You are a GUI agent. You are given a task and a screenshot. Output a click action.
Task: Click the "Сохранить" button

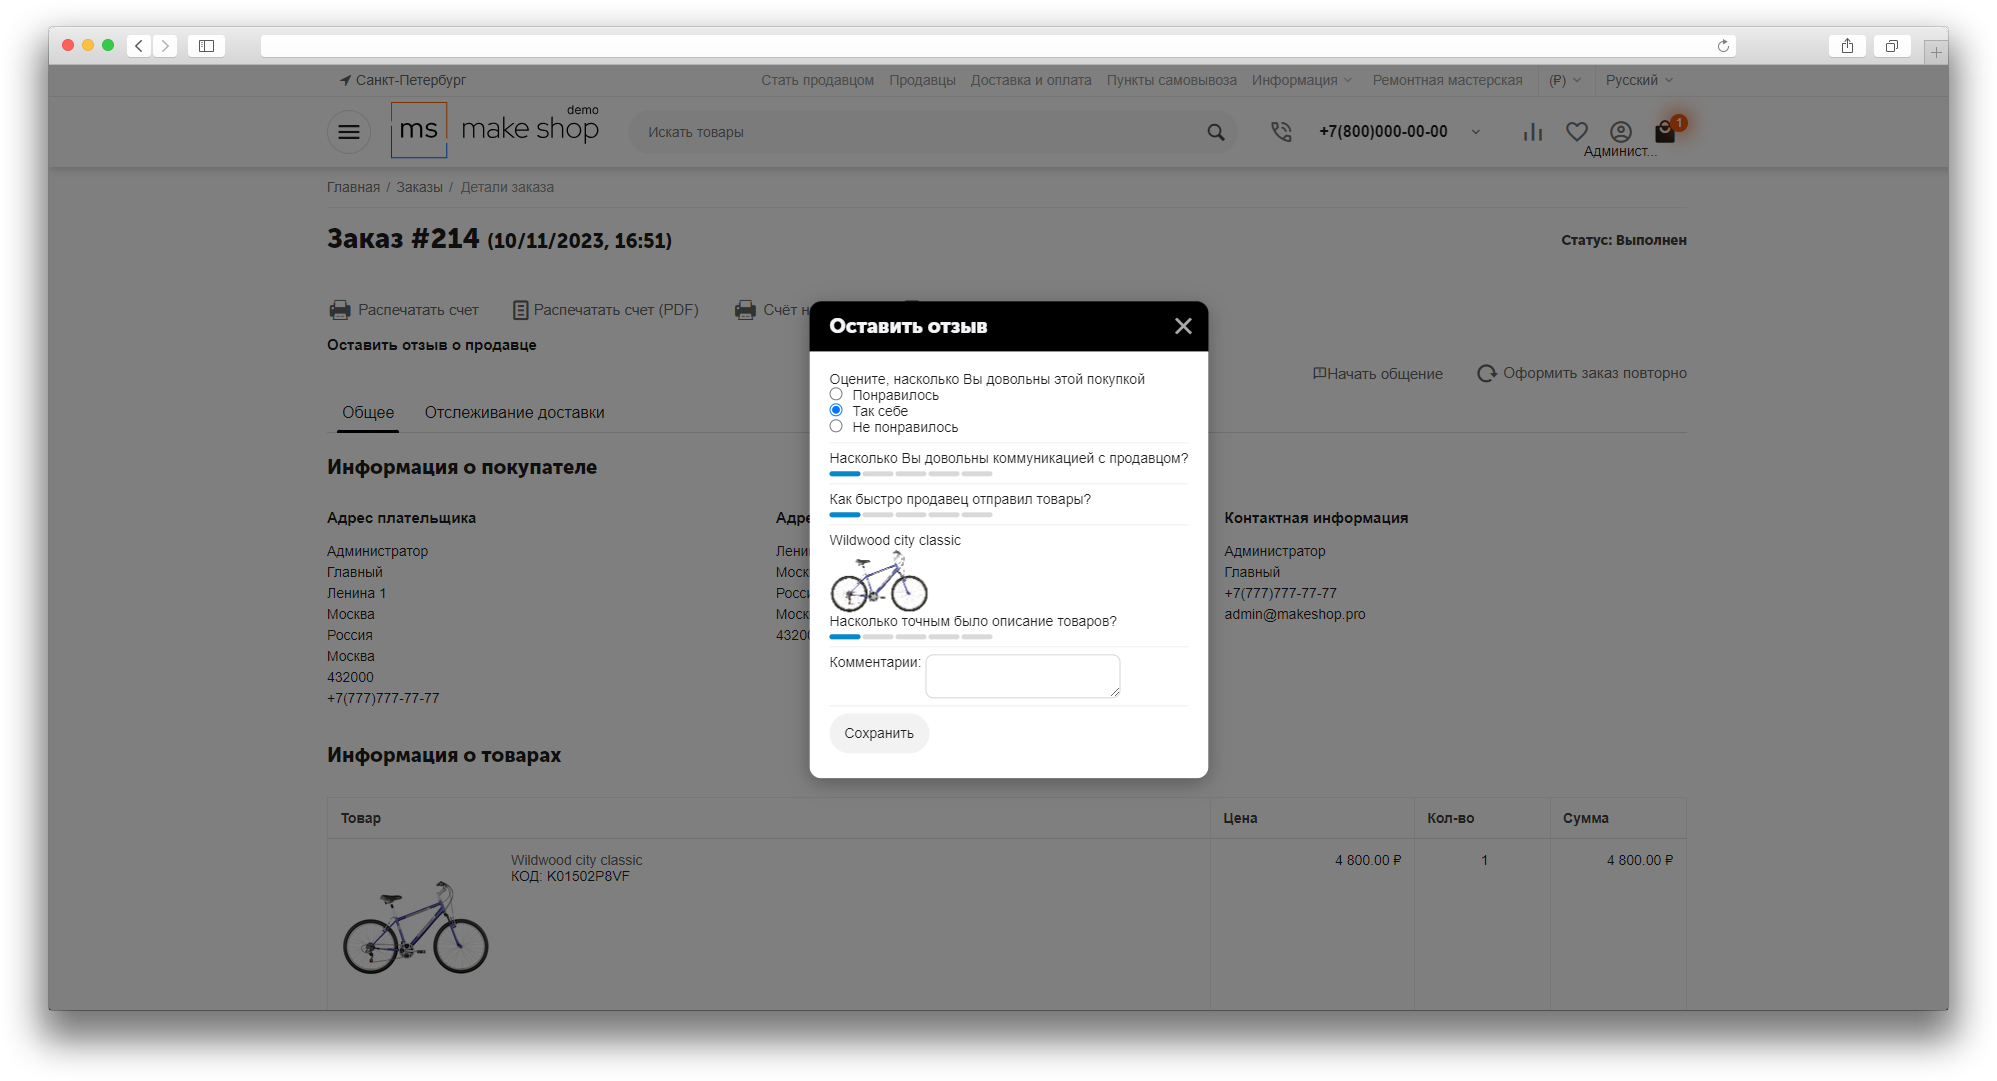879,733
